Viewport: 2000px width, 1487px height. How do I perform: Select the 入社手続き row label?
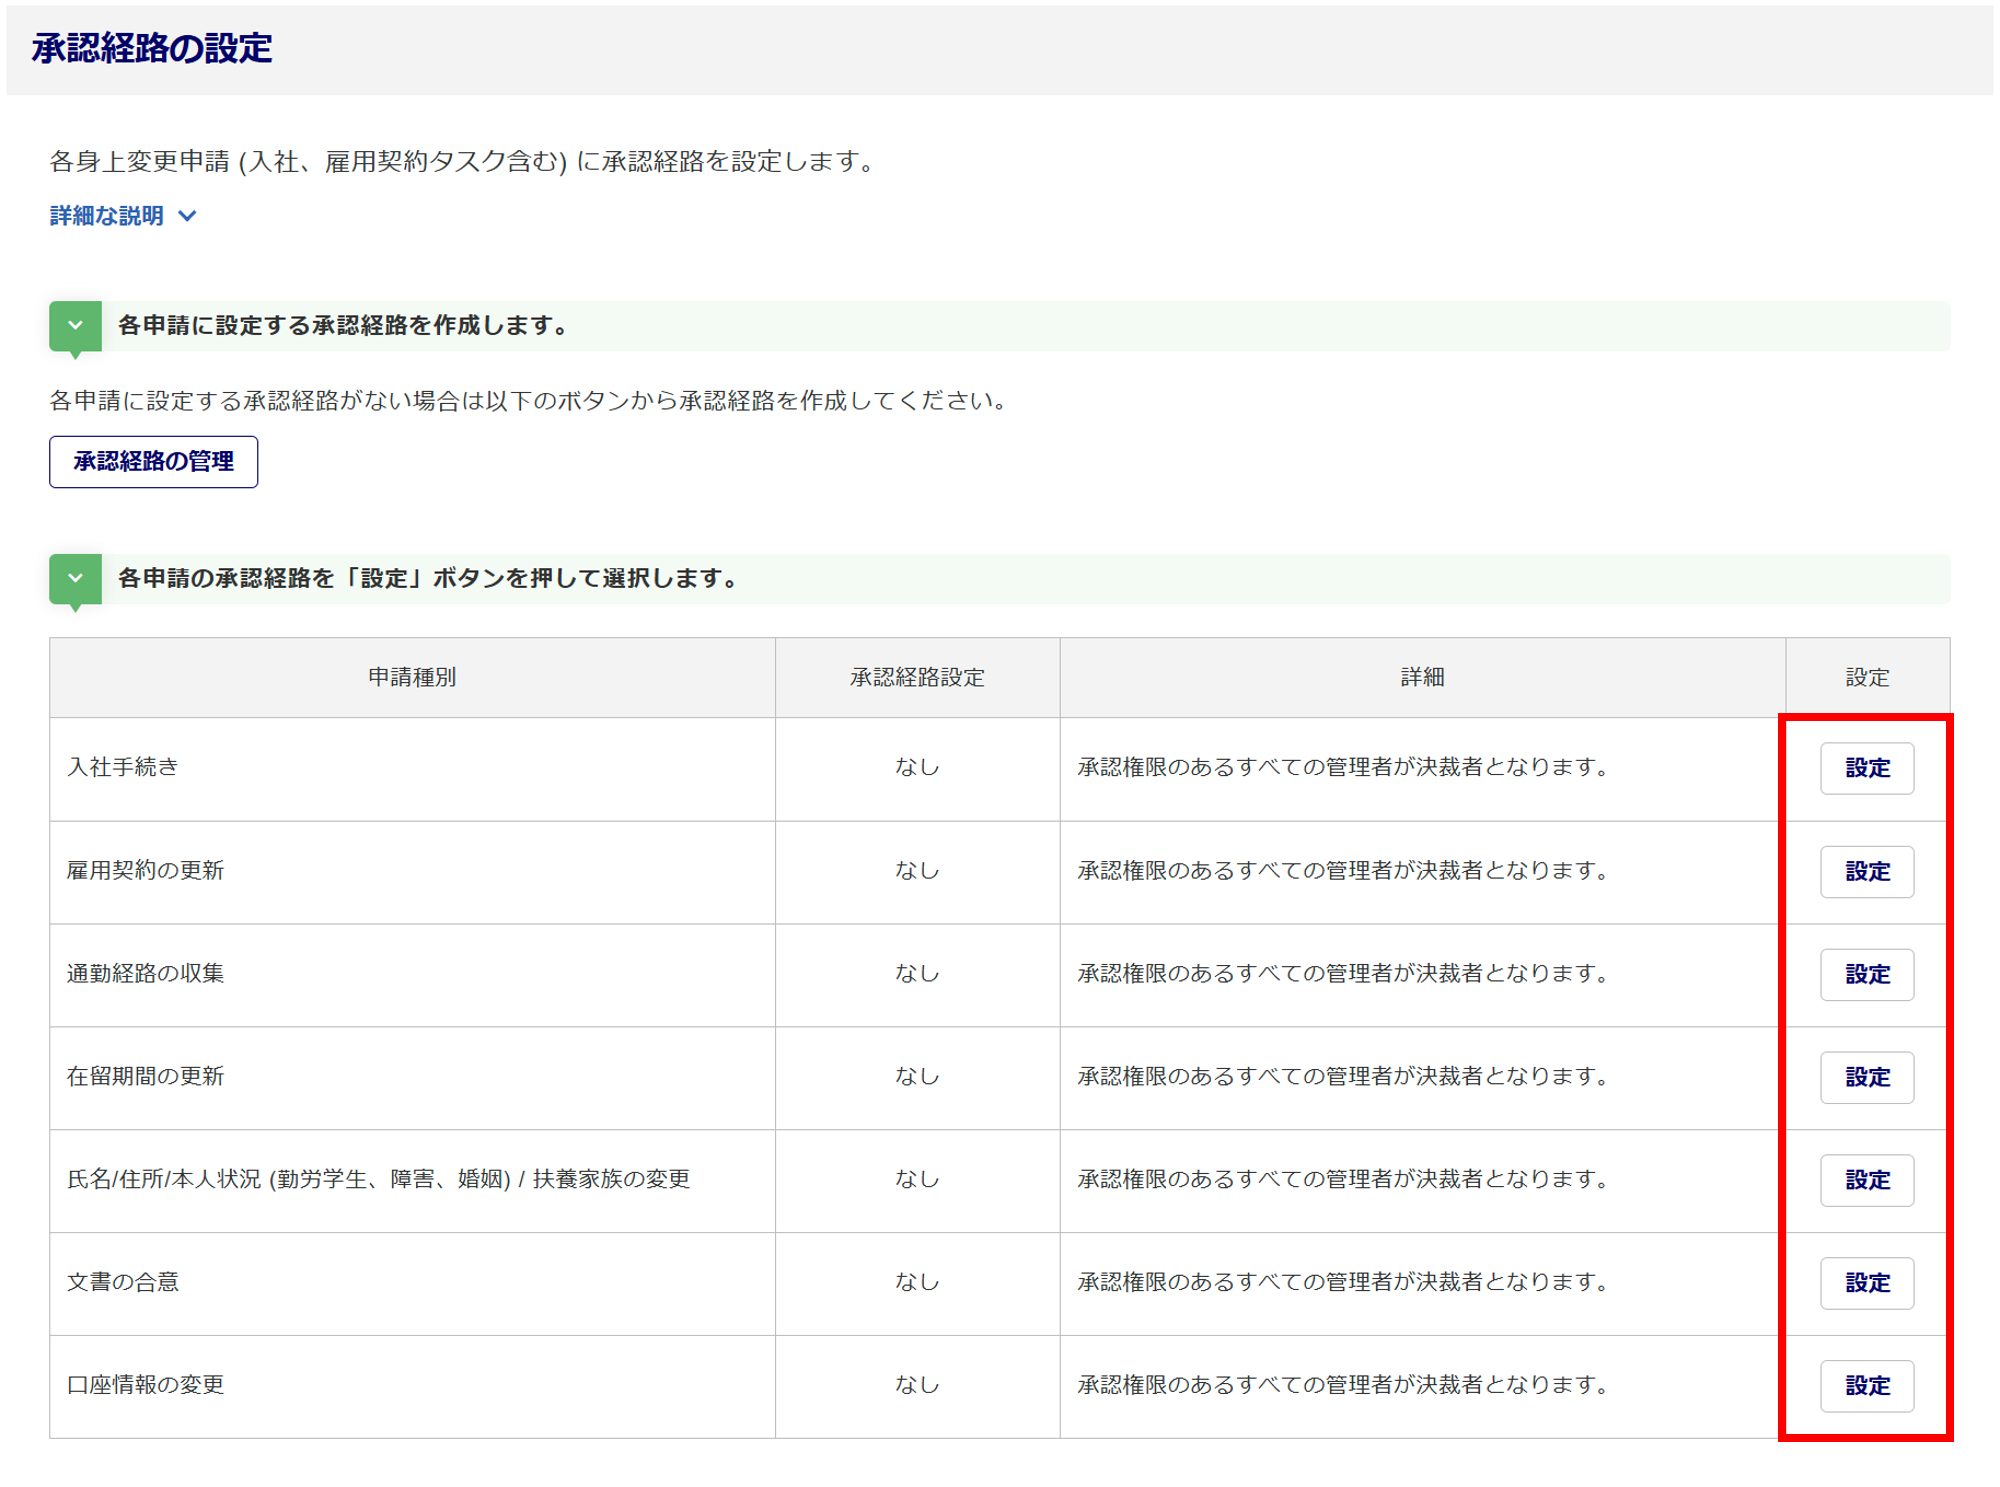(122, 767)
